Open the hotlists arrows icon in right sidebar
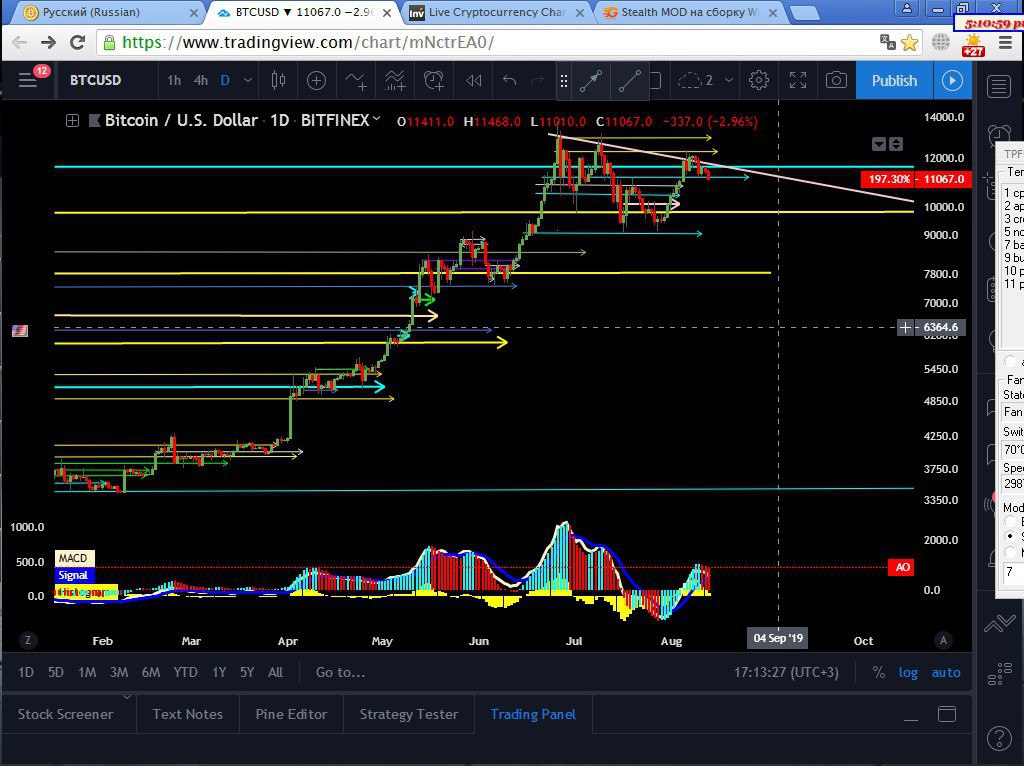1024x768 pixels. point(999,623)
